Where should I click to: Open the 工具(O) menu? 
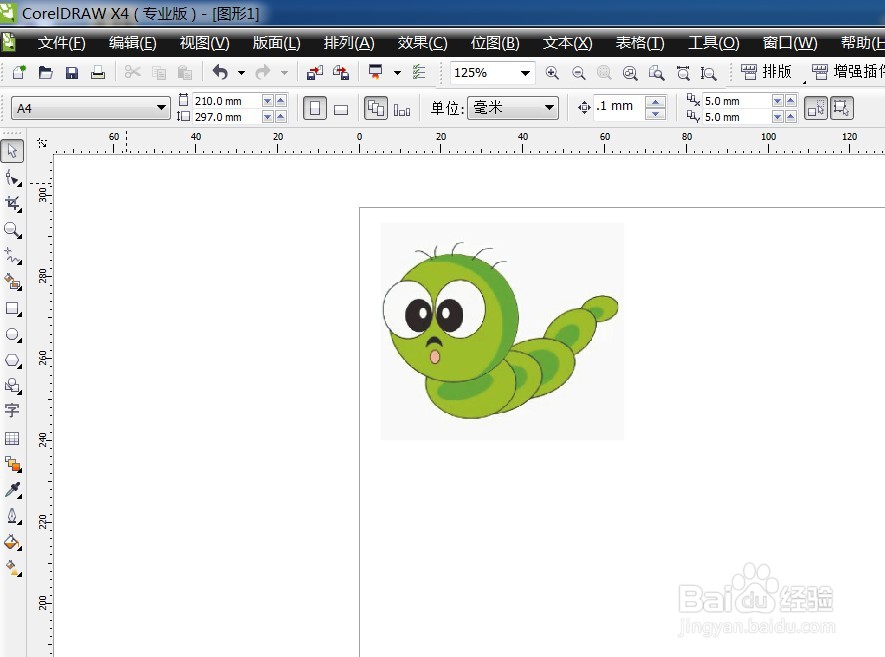pos(713,43)
